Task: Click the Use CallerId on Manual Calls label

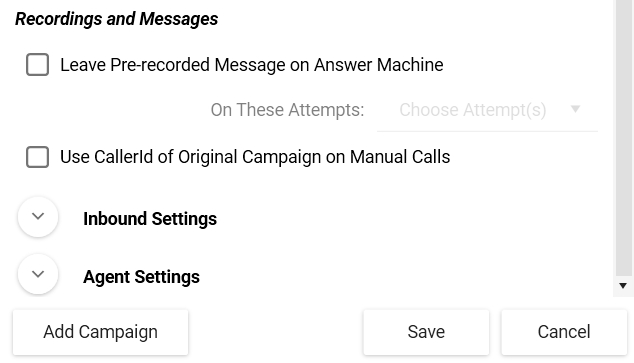Action: click(x=255, y=157)
